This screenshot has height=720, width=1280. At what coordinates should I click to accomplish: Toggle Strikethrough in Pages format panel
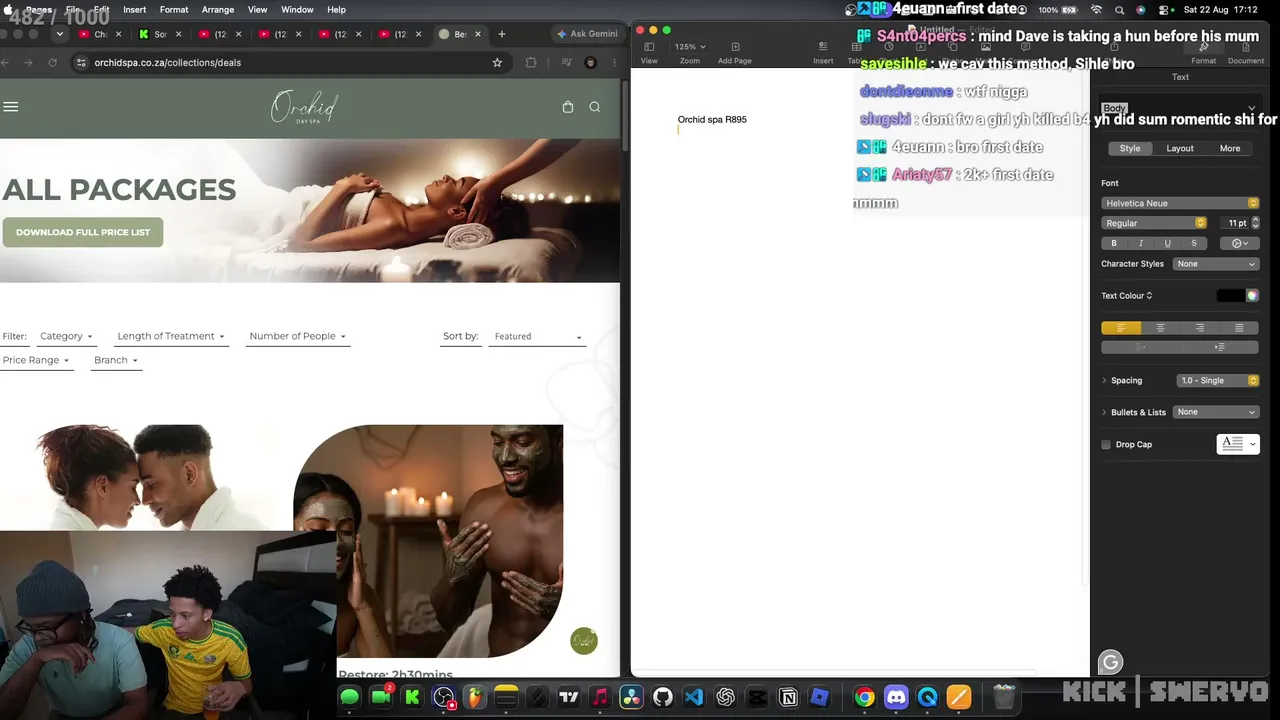(1193, 243)
